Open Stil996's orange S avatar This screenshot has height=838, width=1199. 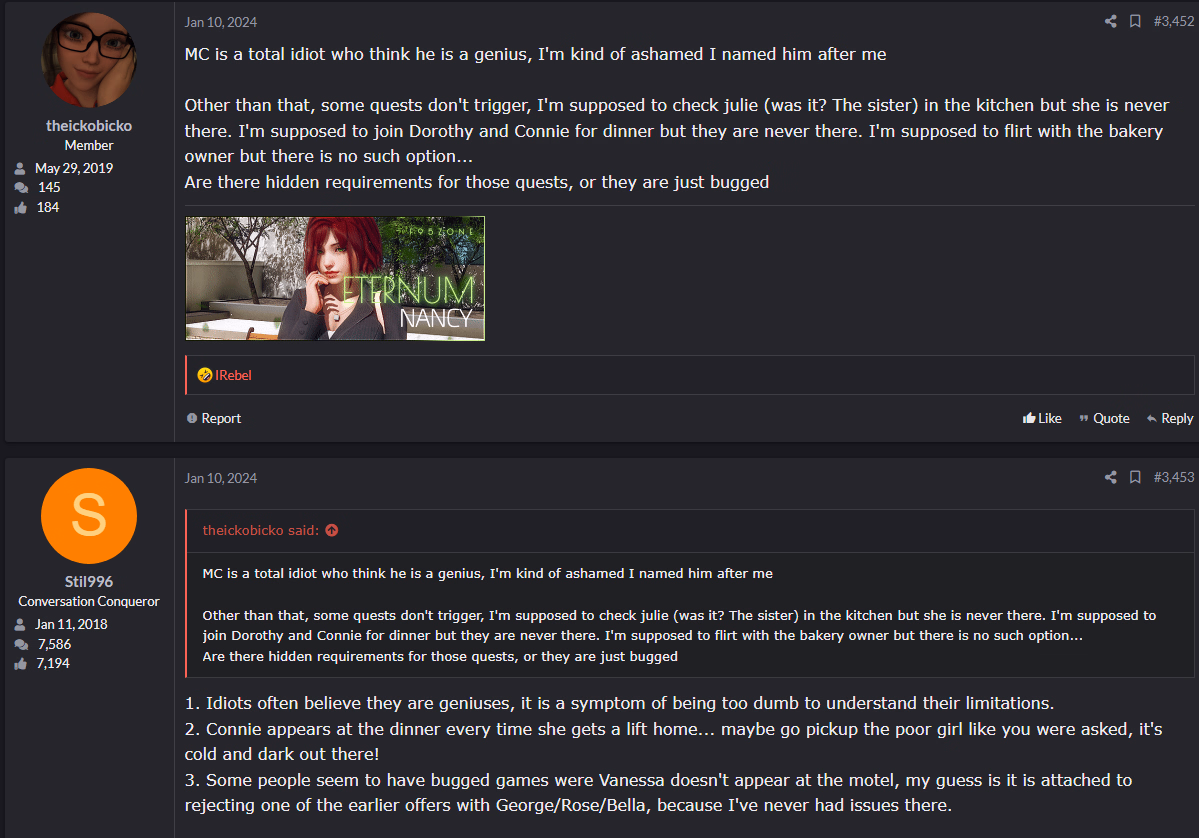89,515
